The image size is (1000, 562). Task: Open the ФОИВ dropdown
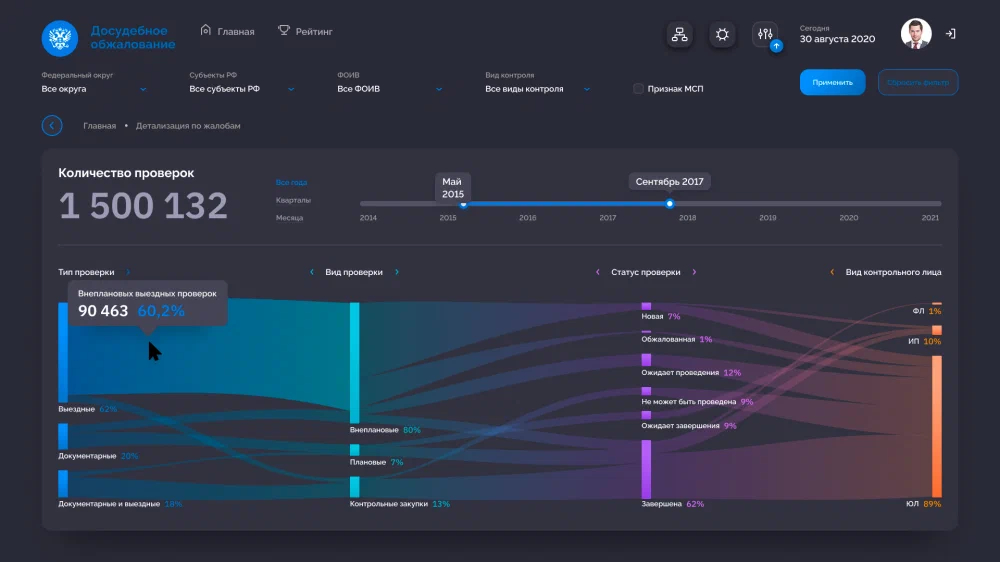pyautogui.click(x=390, y=89)
